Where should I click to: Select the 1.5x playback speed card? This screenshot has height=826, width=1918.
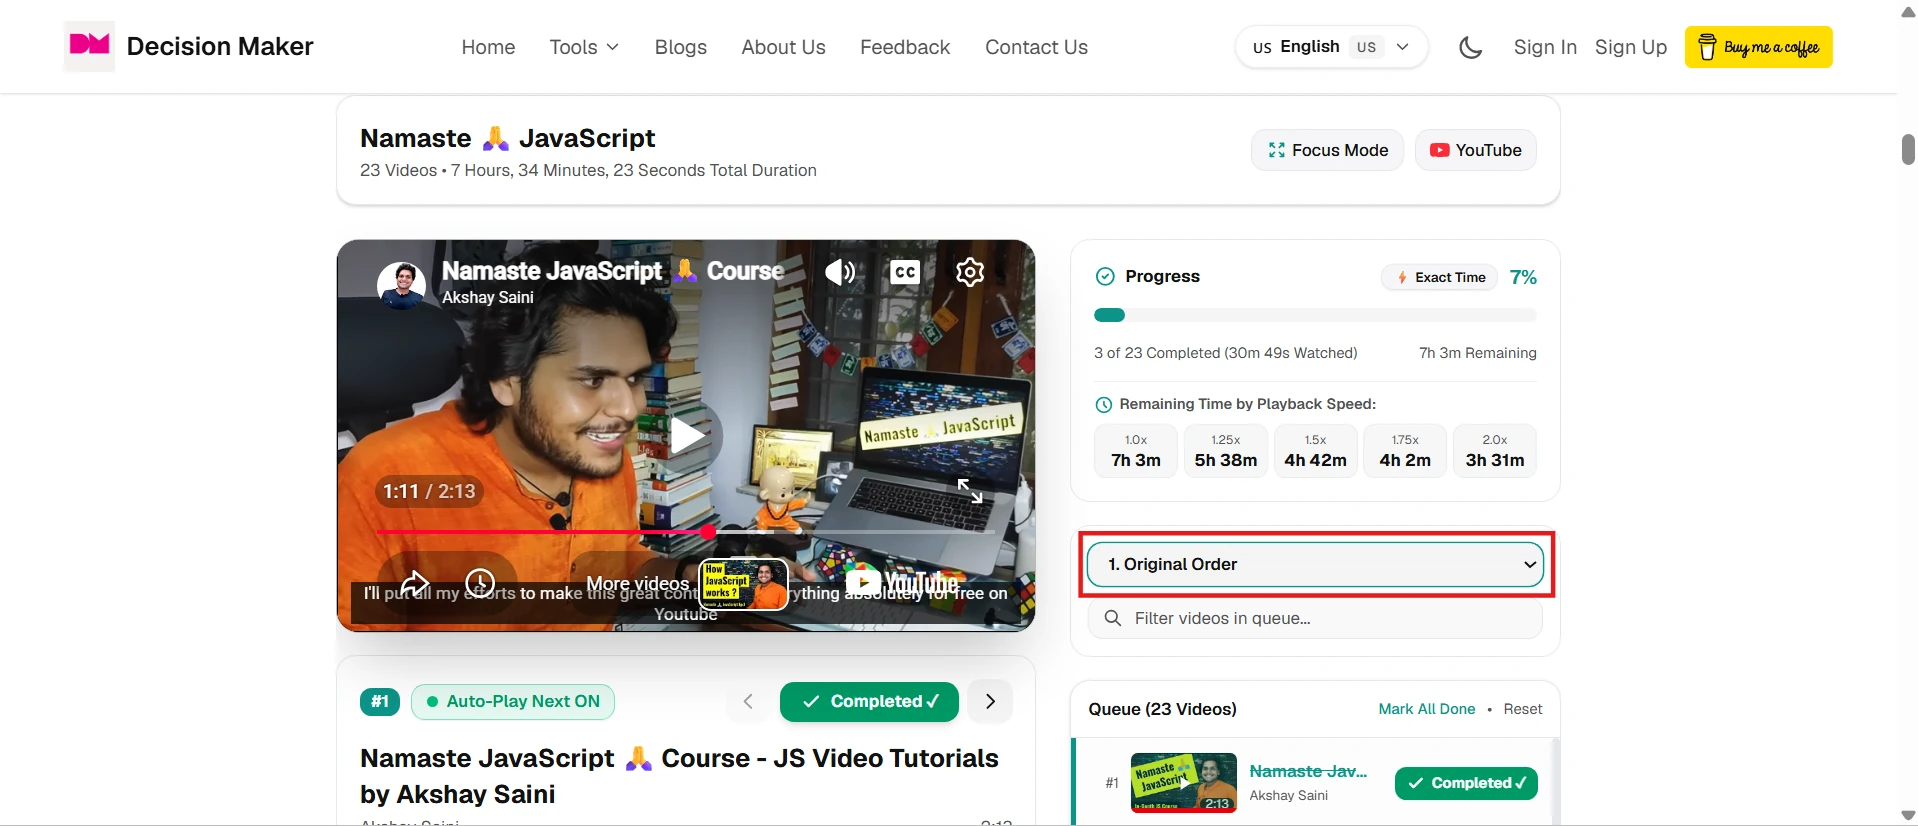[x=1315, y=451]
